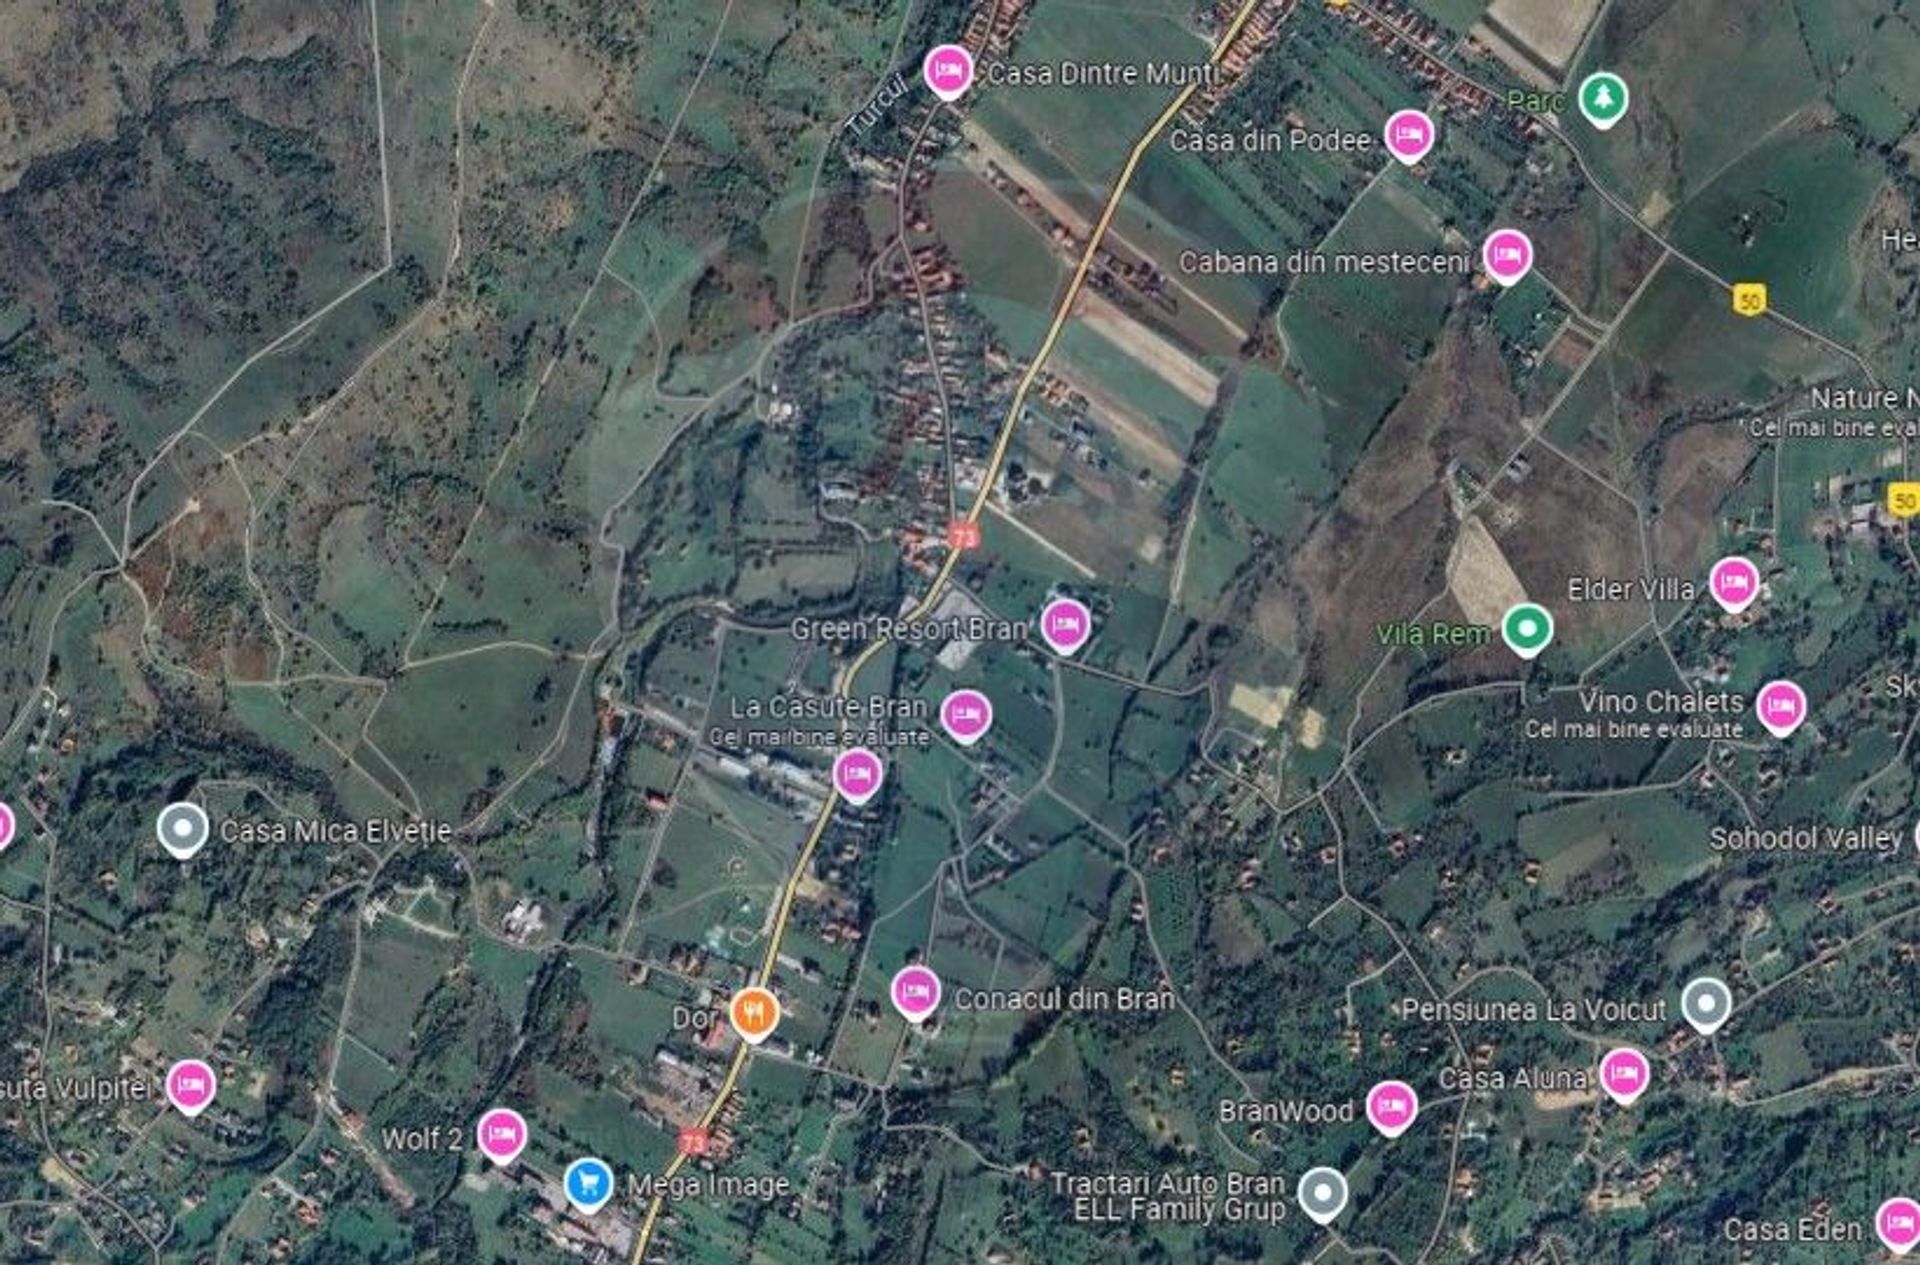Select the Green Resort Bran hotel pin
The width and height of the screenshot is (1920, 1265).
point(1065,626)
